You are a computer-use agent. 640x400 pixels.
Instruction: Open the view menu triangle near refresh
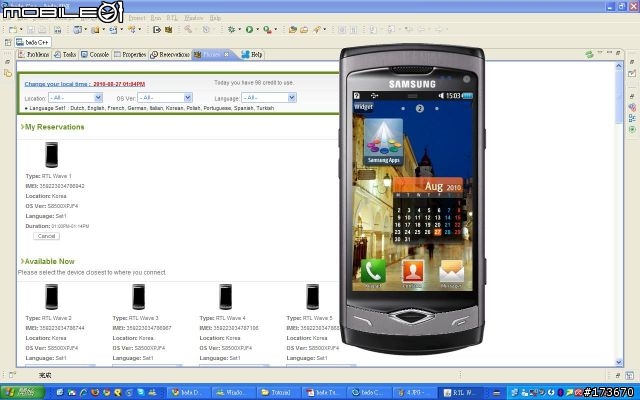pyautogui.click(x=600, y=52)
